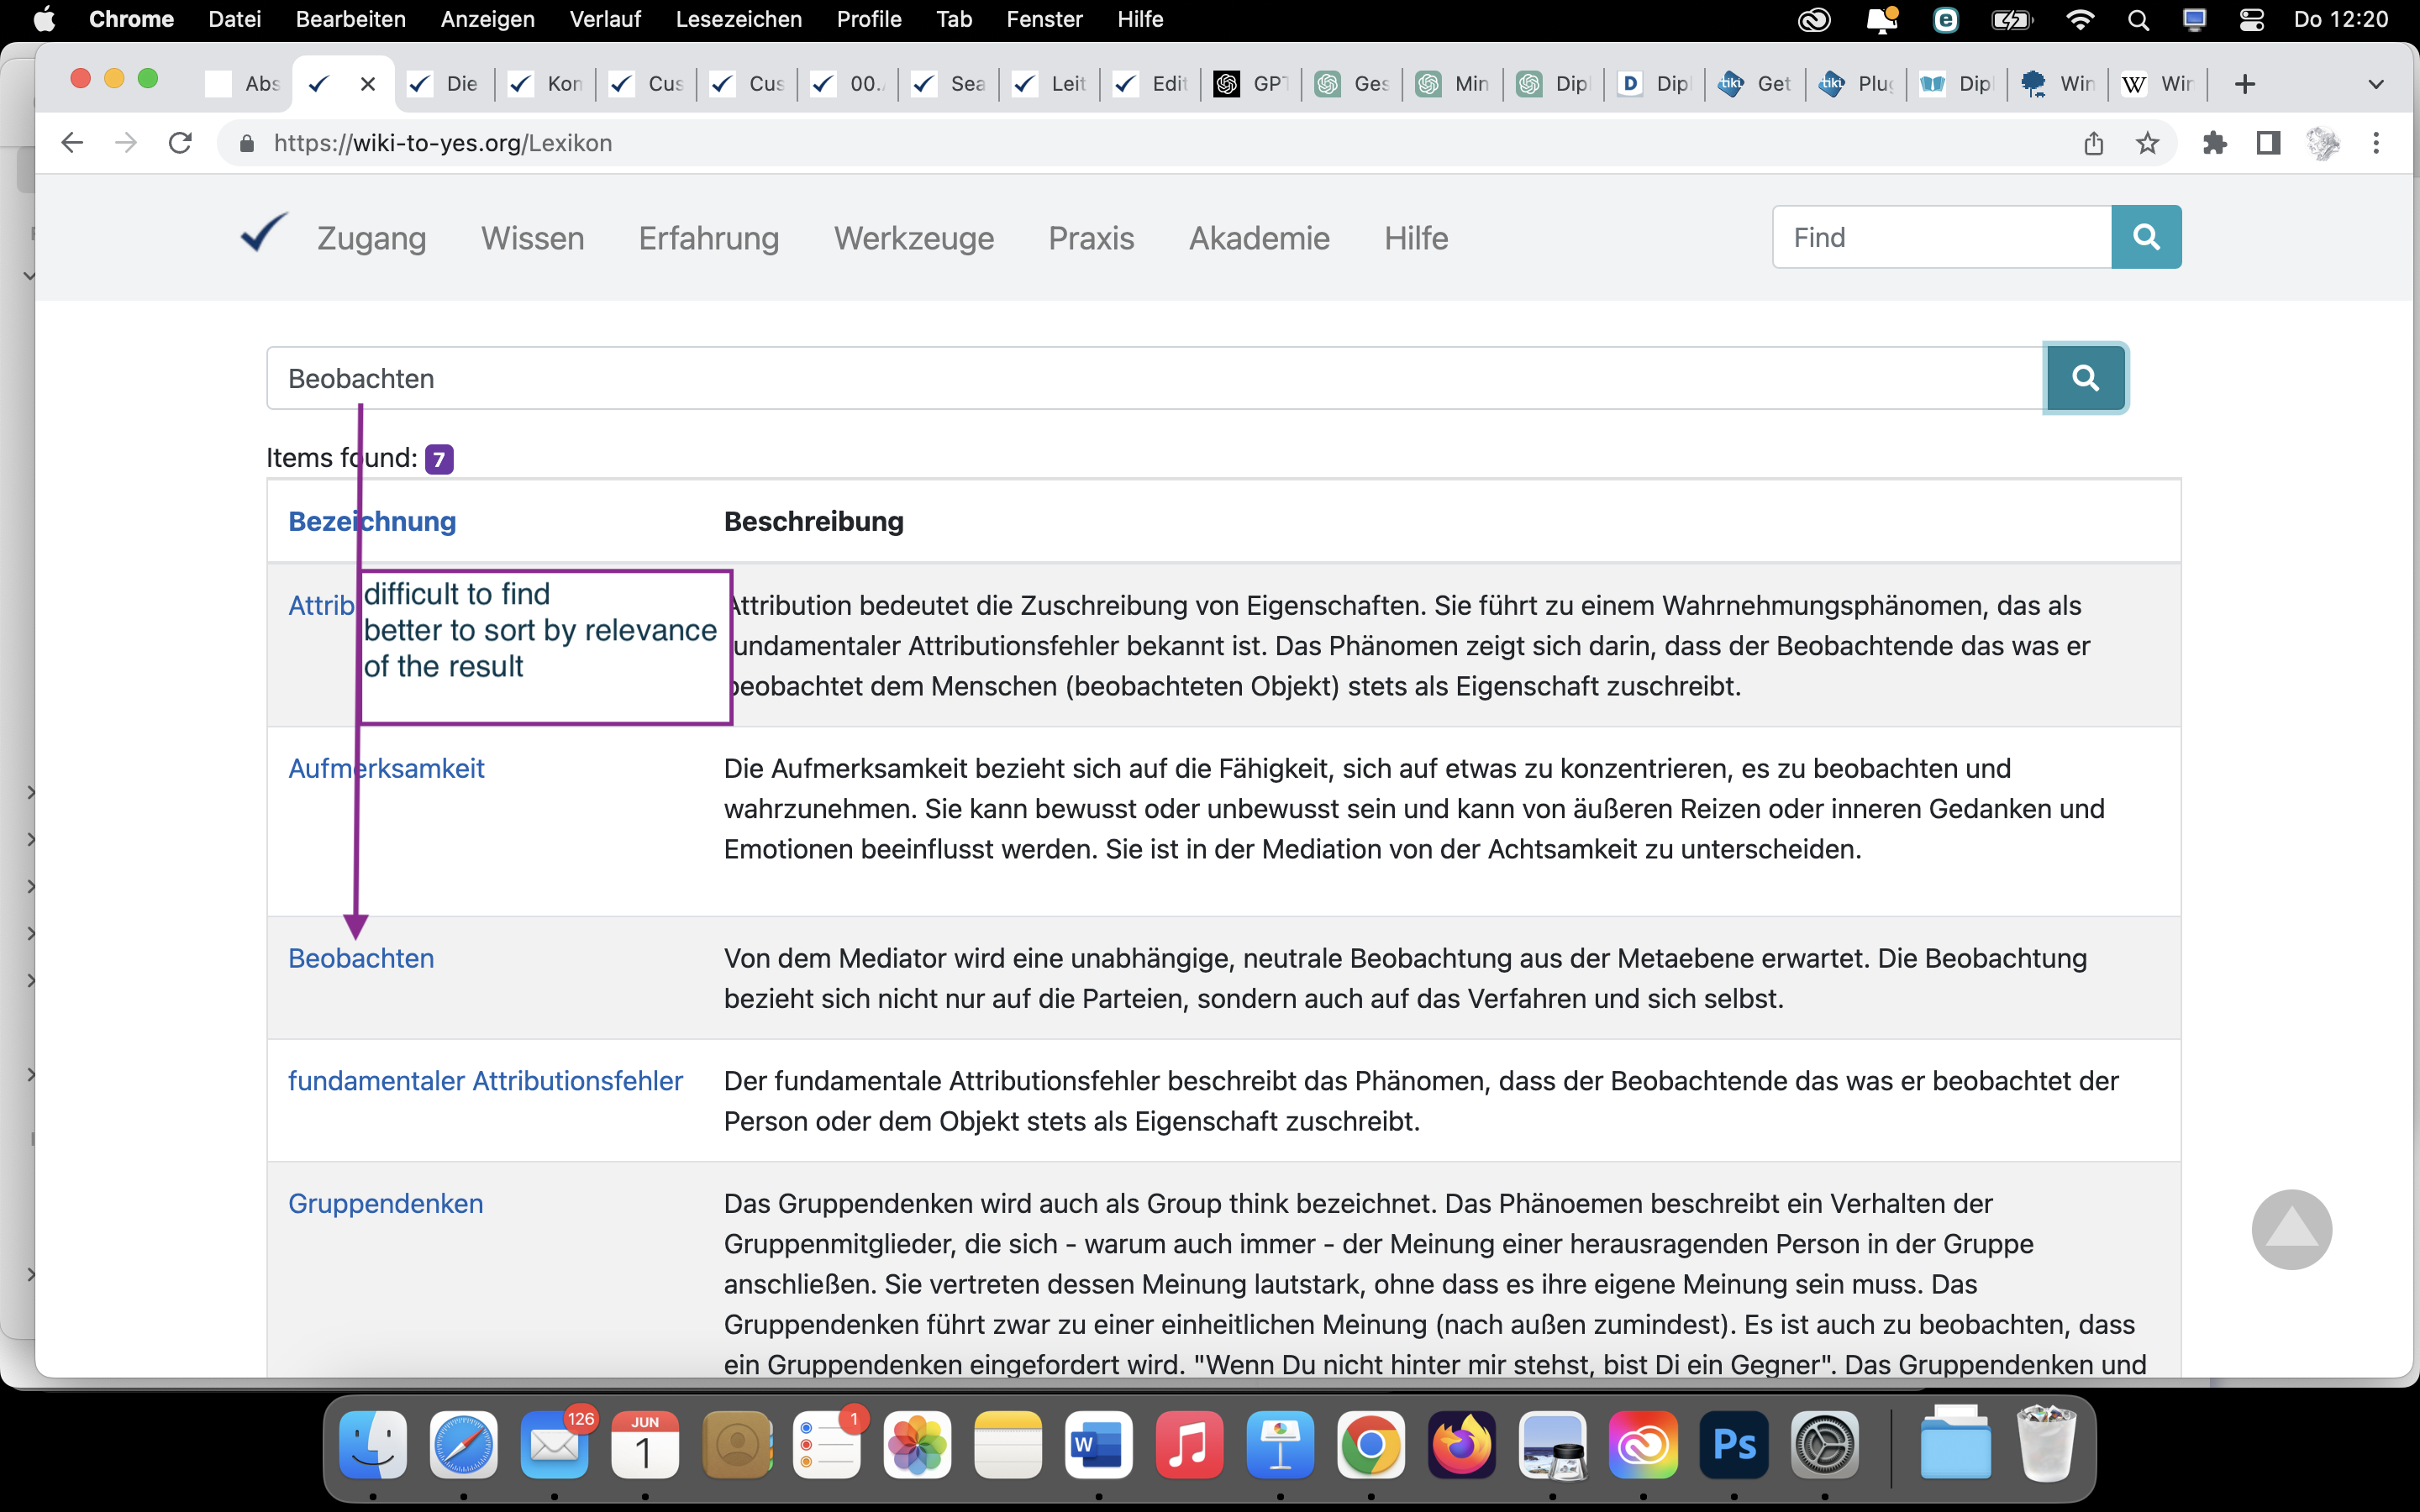The image size is (2420, 1512).
Task: Open the Lesezeichen menu
Action: (x=738, y=19)
